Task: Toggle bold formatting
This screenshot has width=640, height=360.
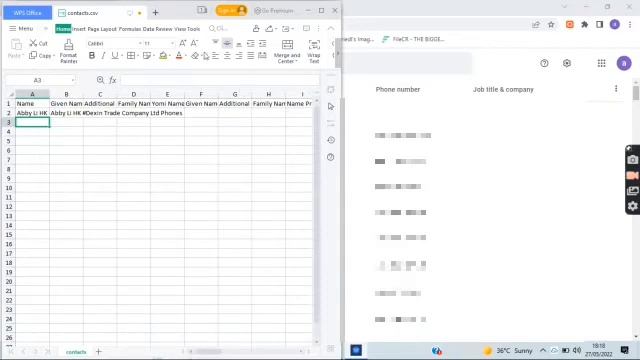Action: (x=92, y=56)
